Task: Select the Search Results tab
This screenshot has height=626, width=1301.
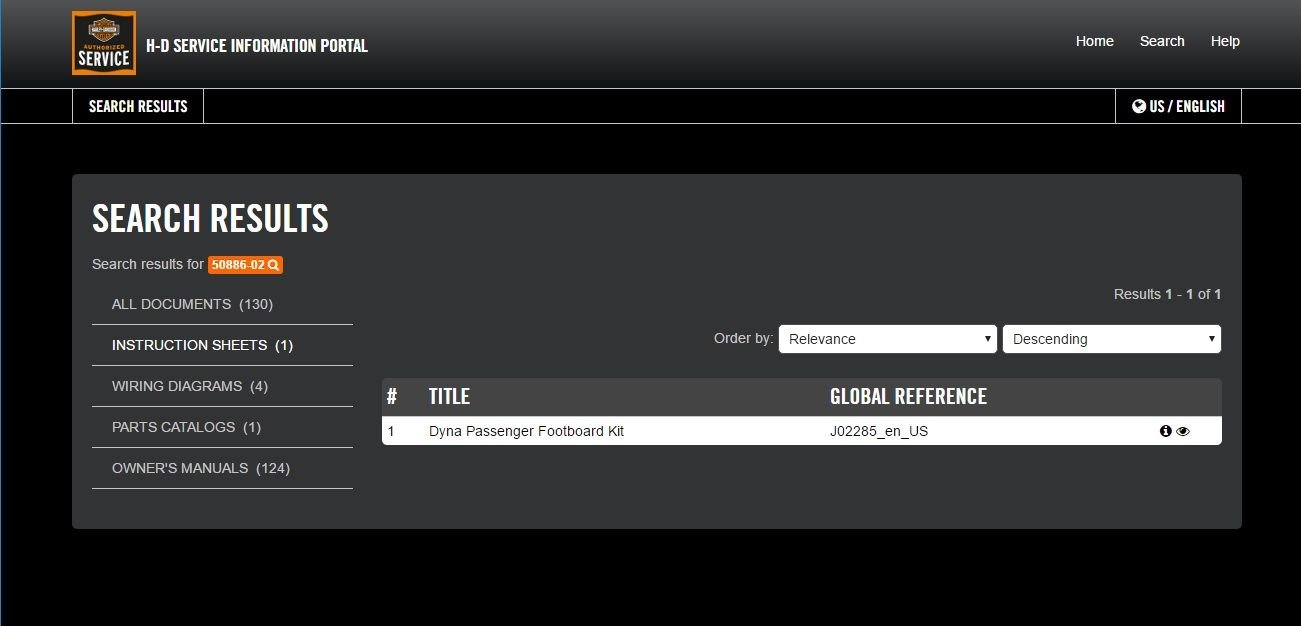Action: click(138, 106)
